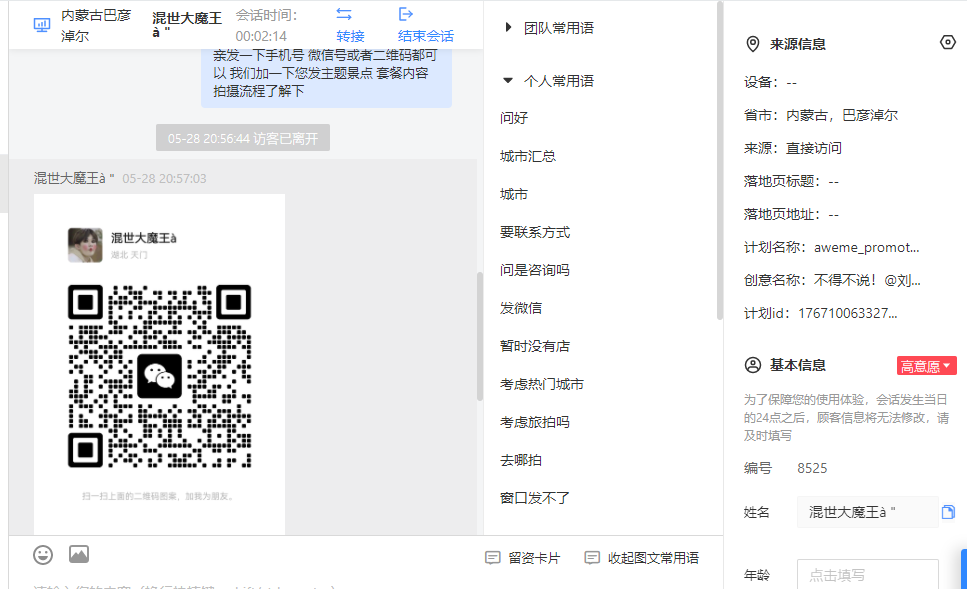Click the 留资卡片 card icon

493,558
